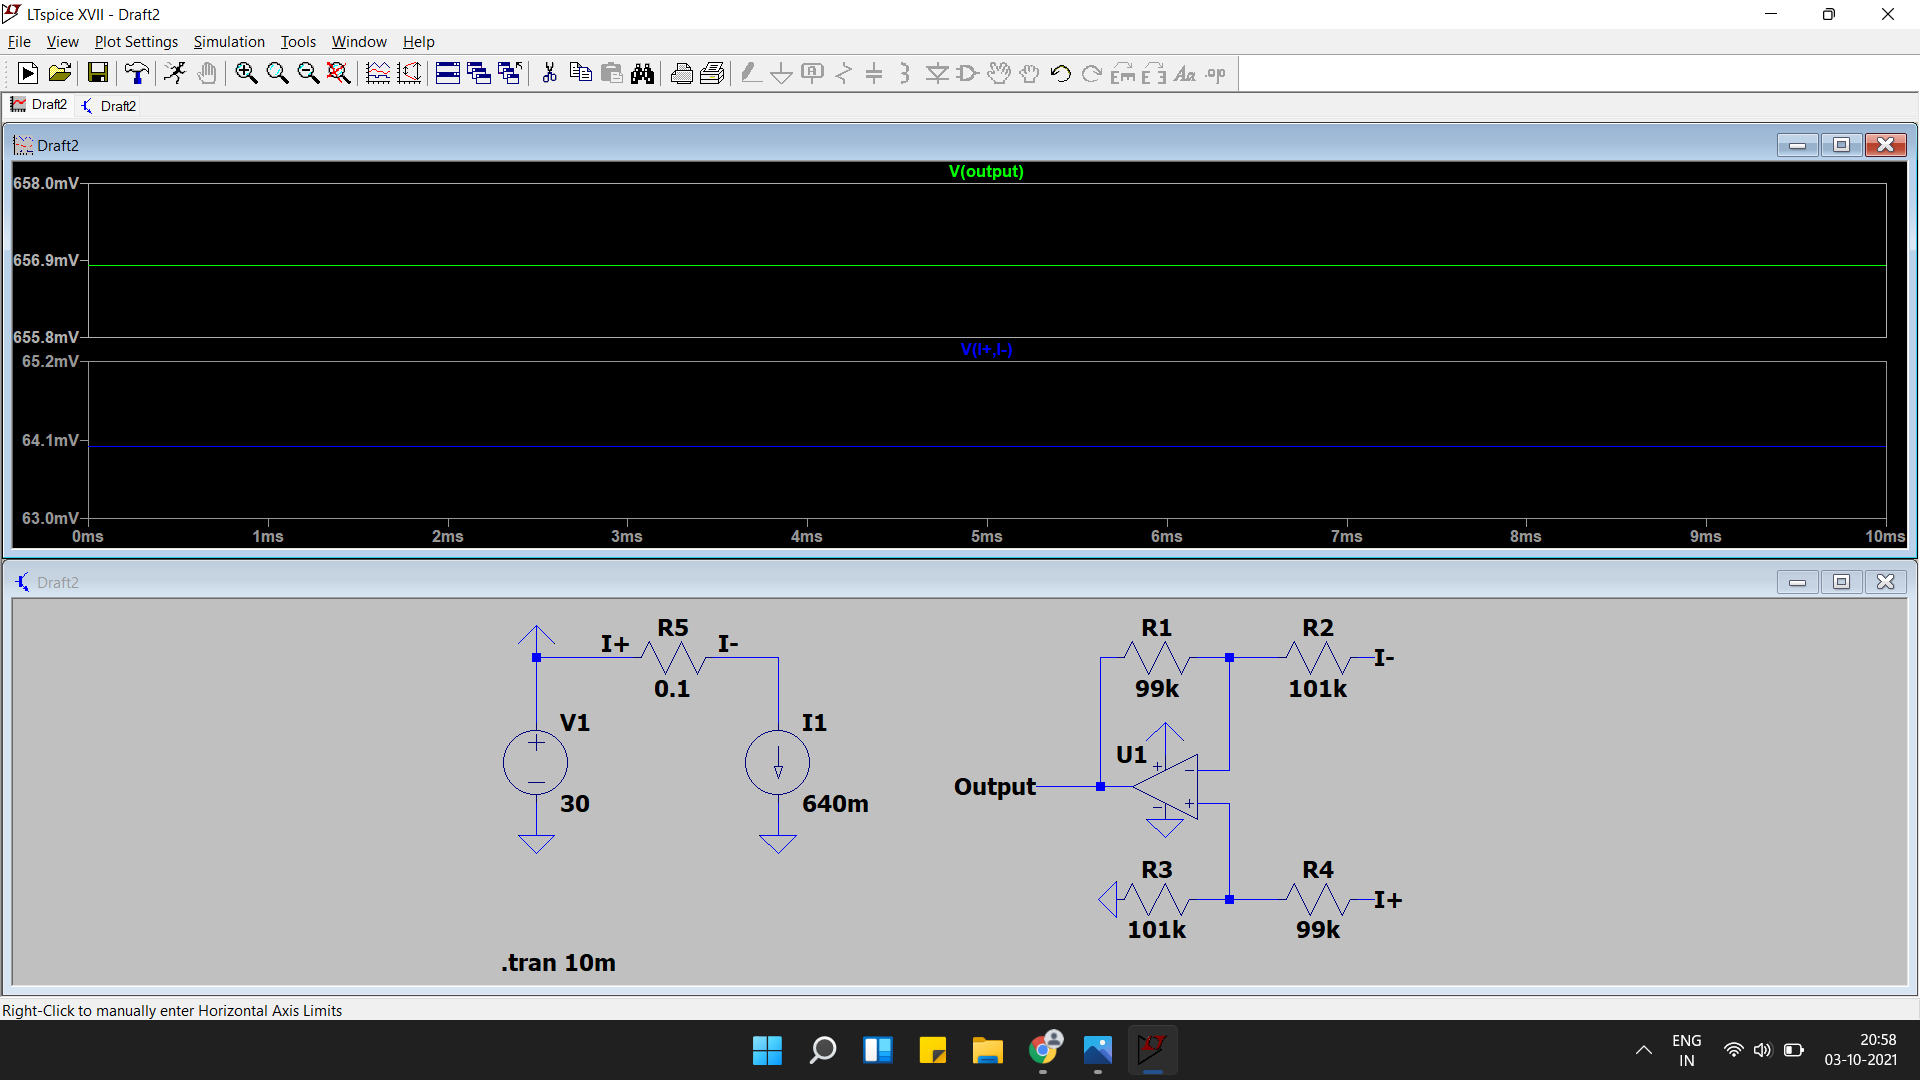Click the R5 0.1 resistor

(673, 658)
